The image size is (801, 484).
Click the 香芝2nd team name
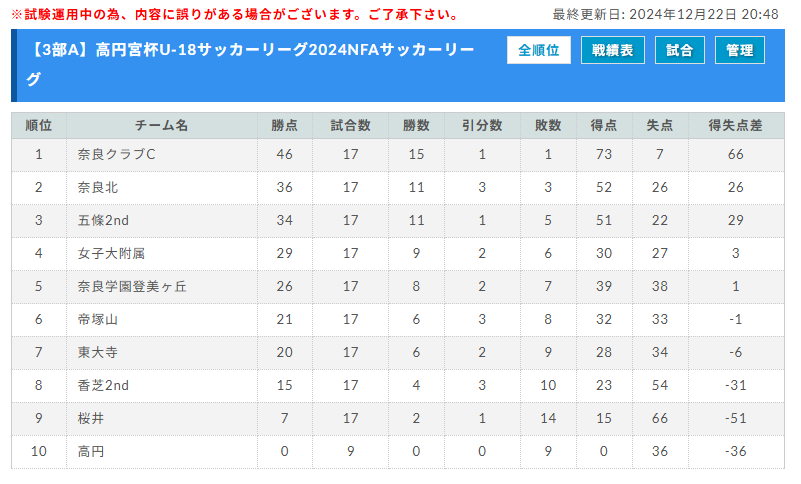point(104,385)
